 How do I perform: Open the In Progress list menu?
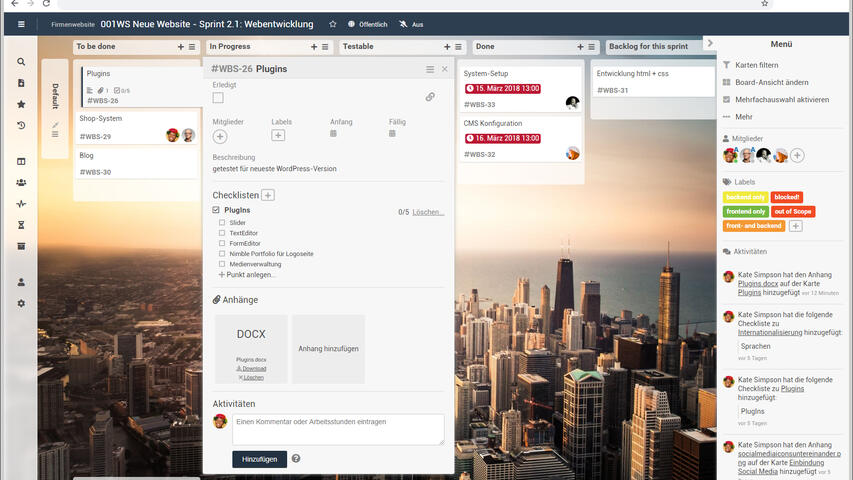326,47
